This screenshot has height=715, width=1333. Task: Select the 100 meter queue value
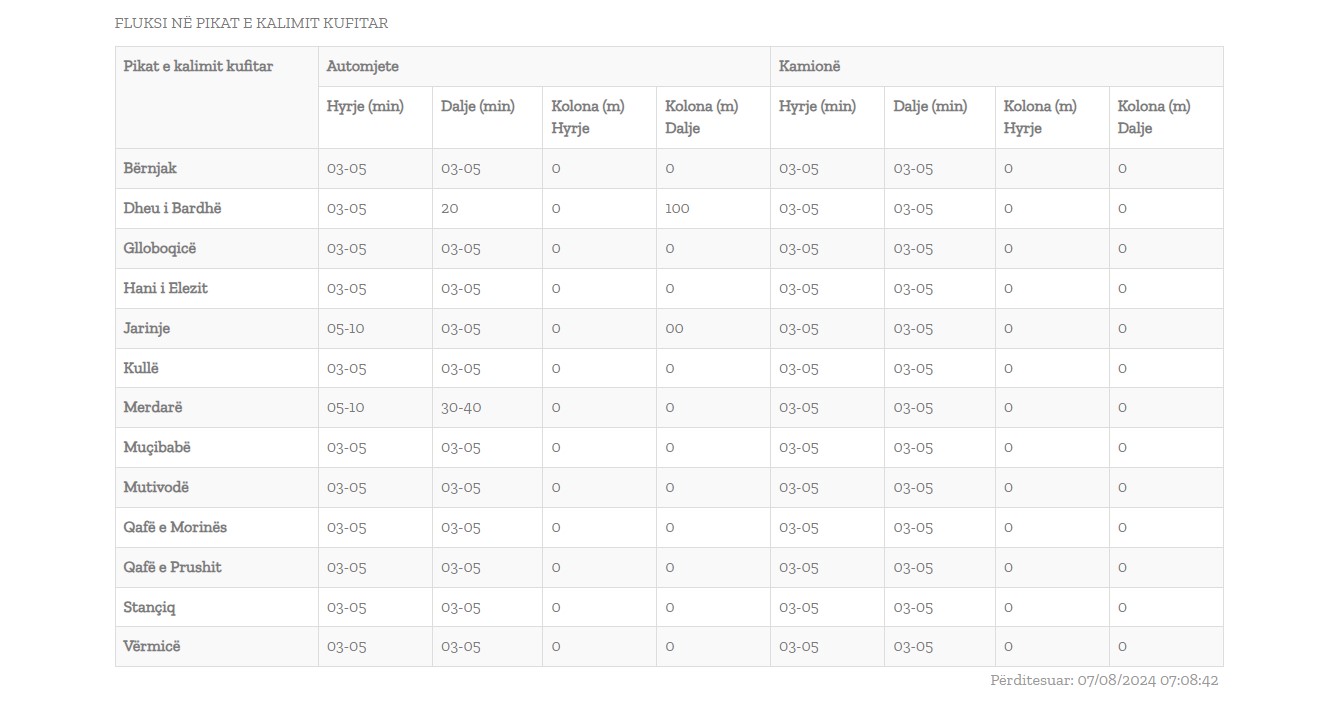coord(678,208)
